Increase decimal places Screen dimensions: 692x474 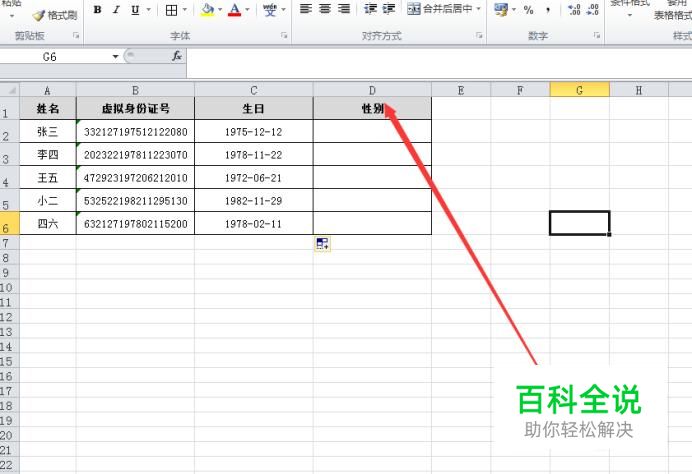tap(574, 9)
